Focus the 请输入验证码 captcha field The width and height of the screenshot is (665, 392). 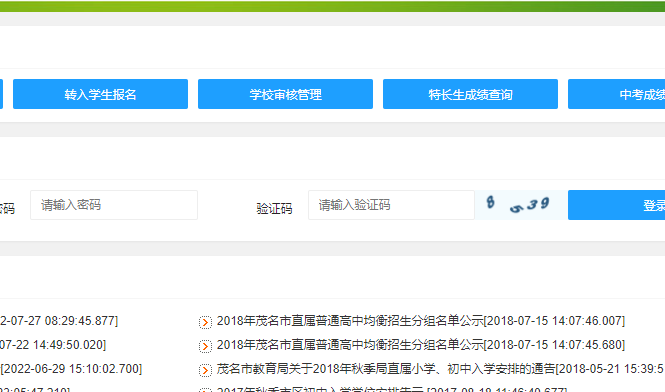391,205
